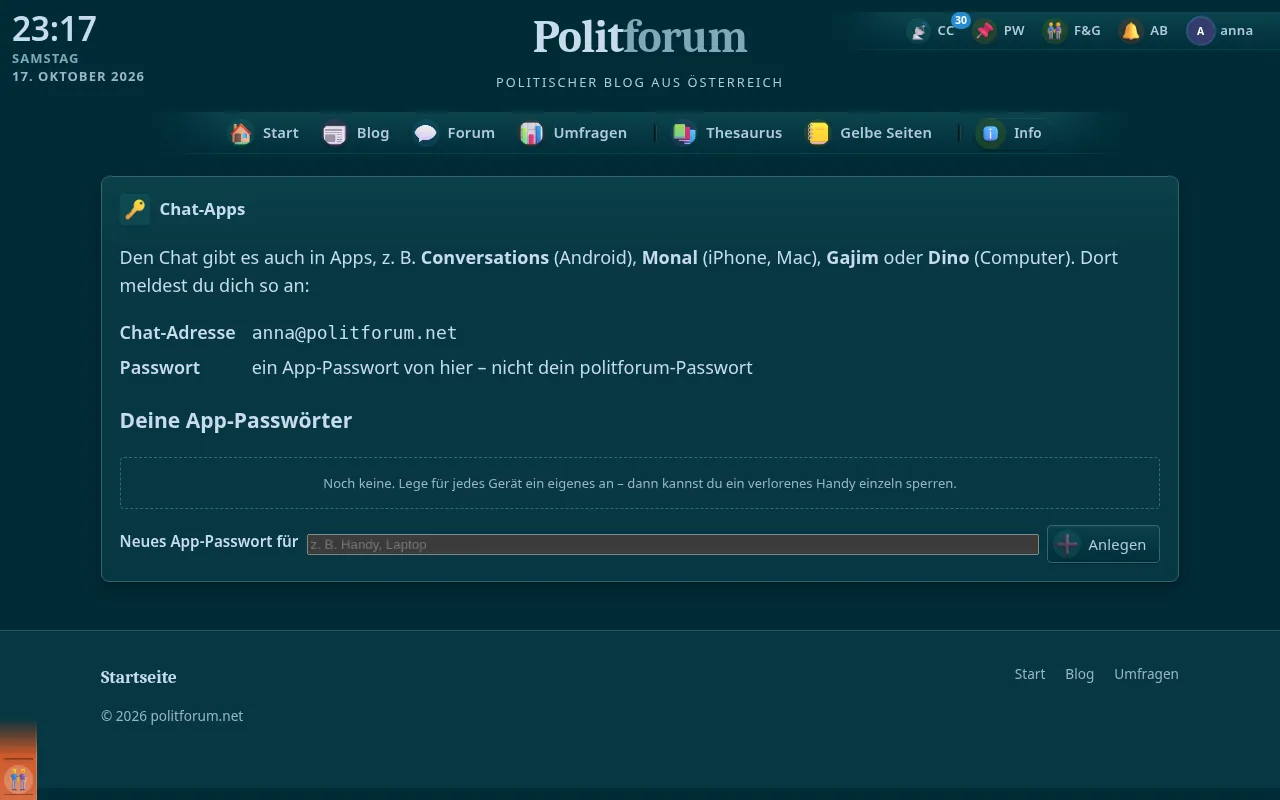Screen dimensions: 1280x800
Task: Click the Politforum site logo
Action: coord(640,37)
